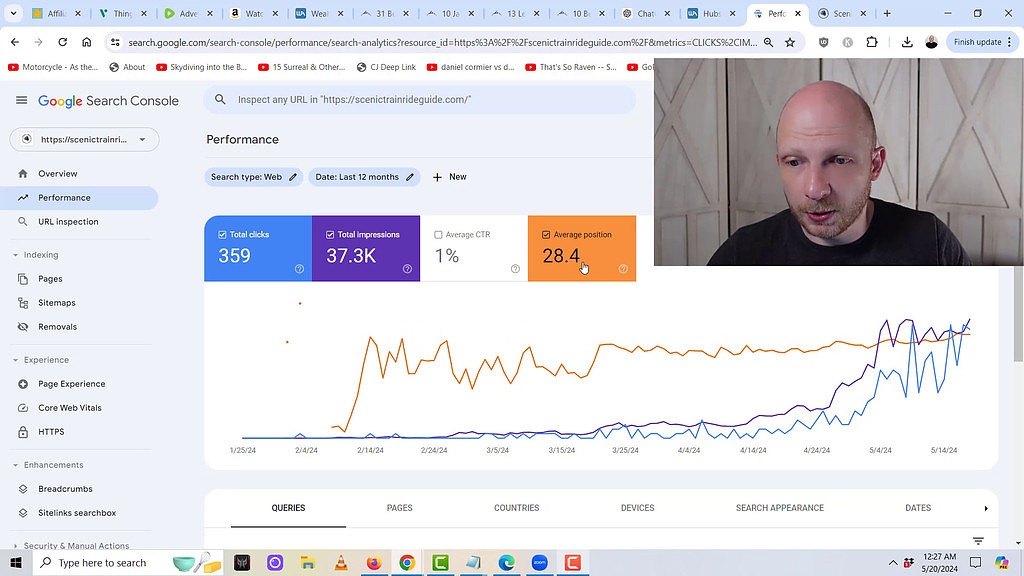Select the DEVICES tab
Viewport: 1024px width, 576px height.
(x=637, y=508)
